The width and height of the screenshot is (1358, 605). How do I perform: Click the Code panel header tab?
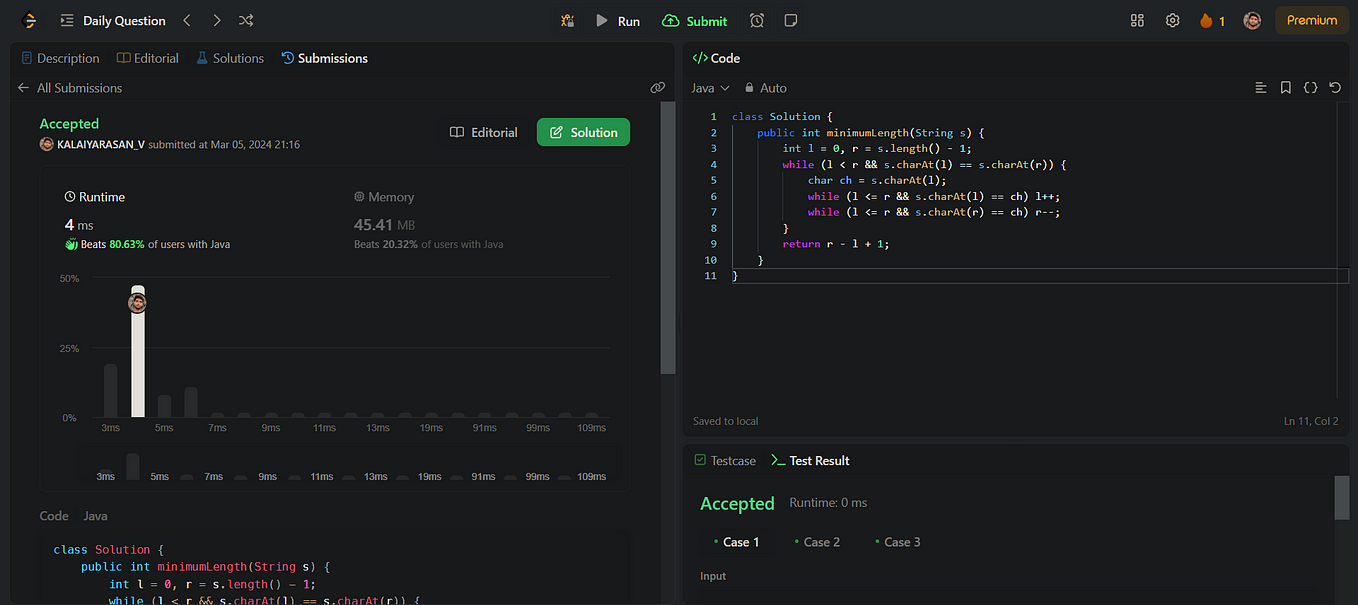click(716, 58)
